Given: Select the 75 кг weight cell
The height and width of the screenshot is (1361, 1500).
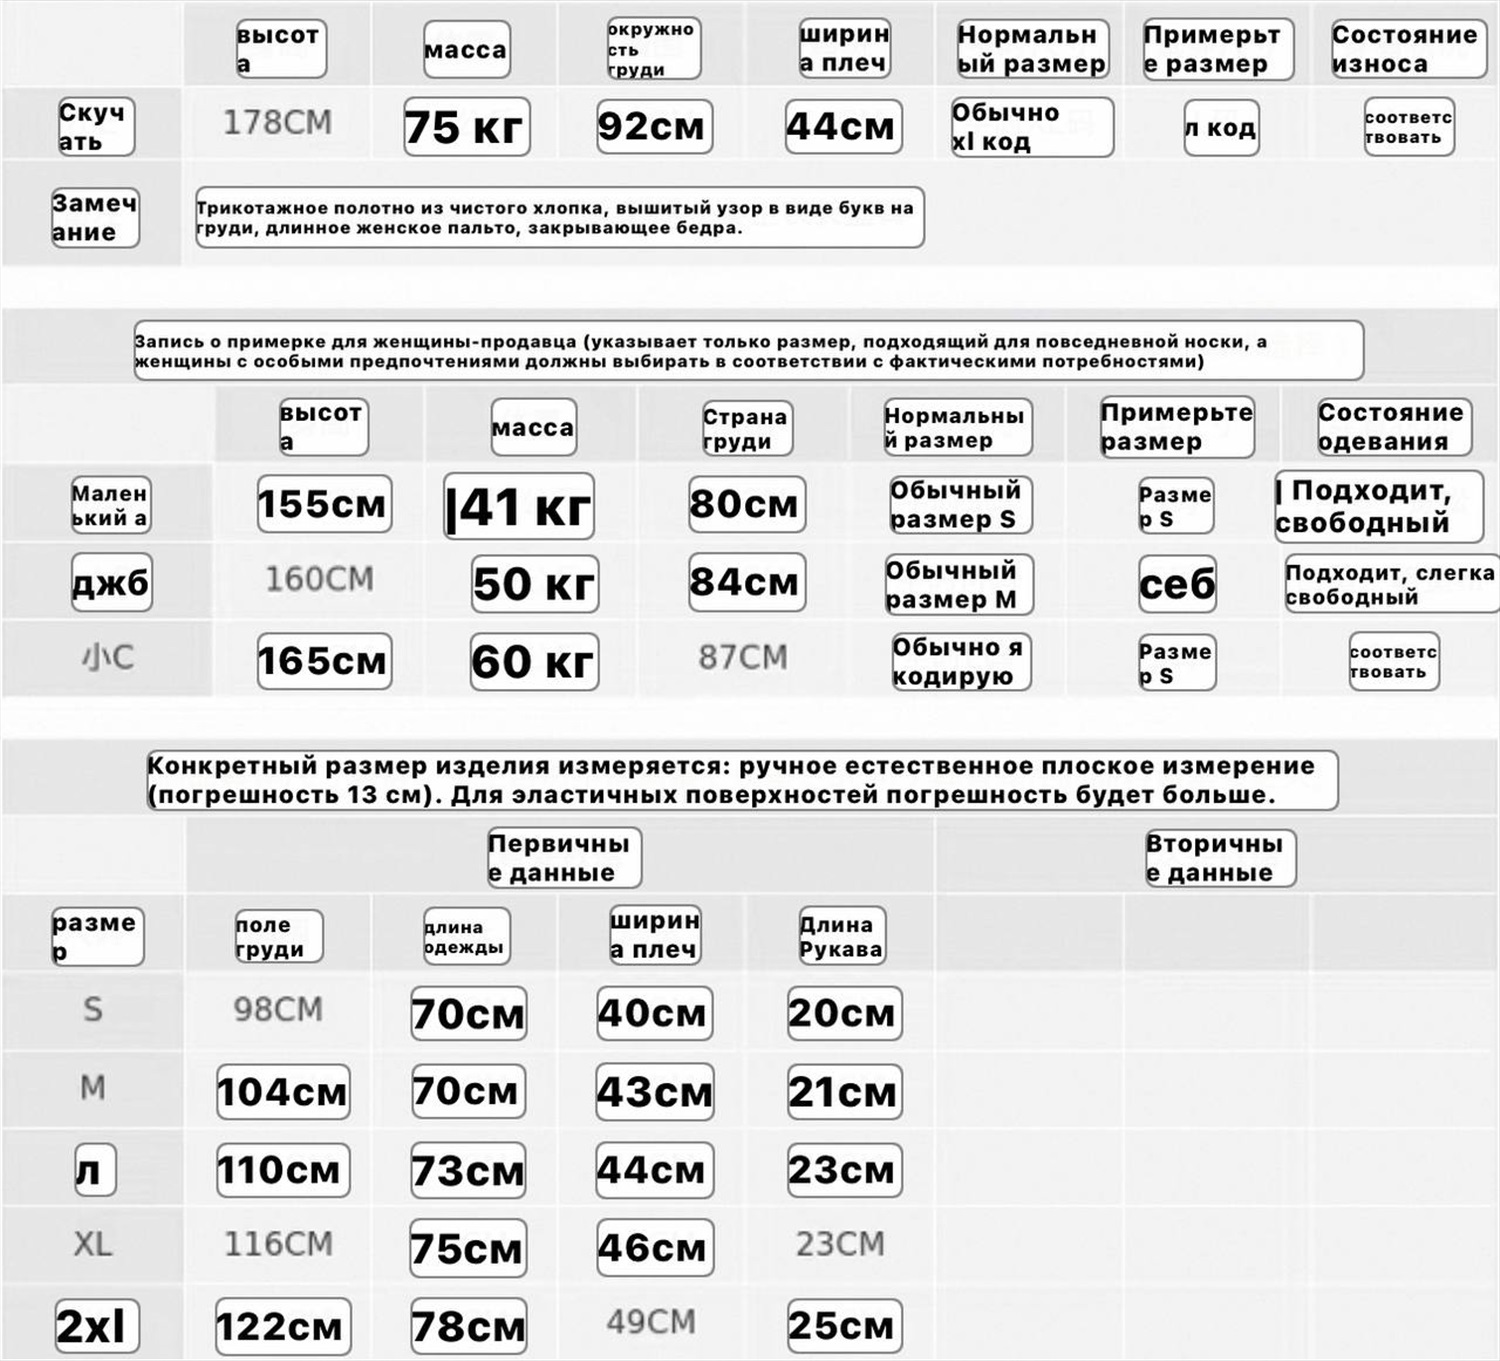Looking at the screenshot, I should click(466, 127).
